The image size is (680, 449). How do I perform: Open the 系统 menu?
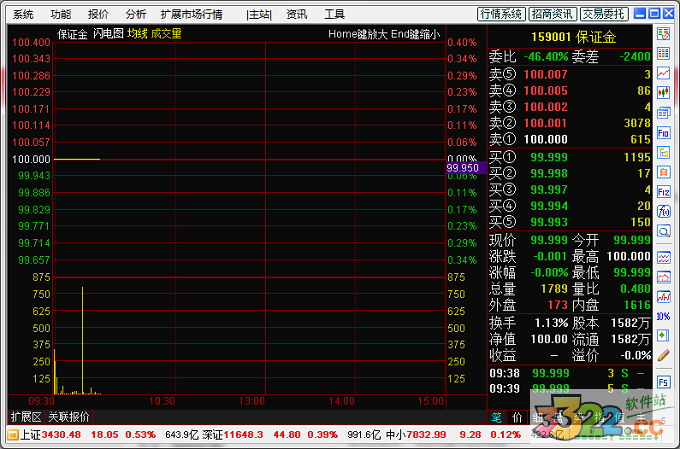[23, 14]
